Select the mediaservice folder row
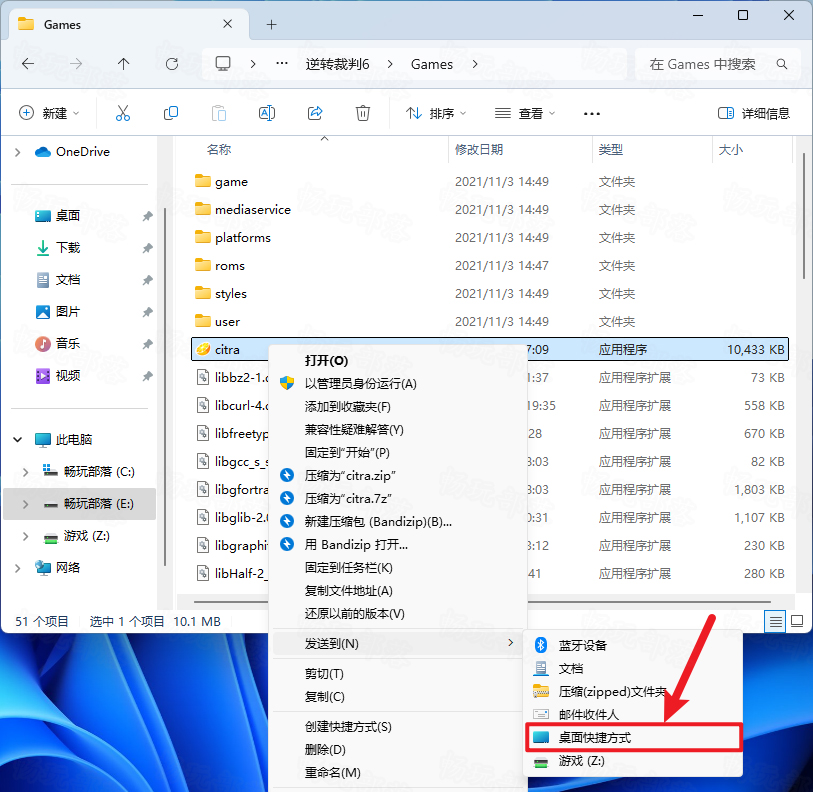This screenshot has width=813, height=792. (490, 210)
